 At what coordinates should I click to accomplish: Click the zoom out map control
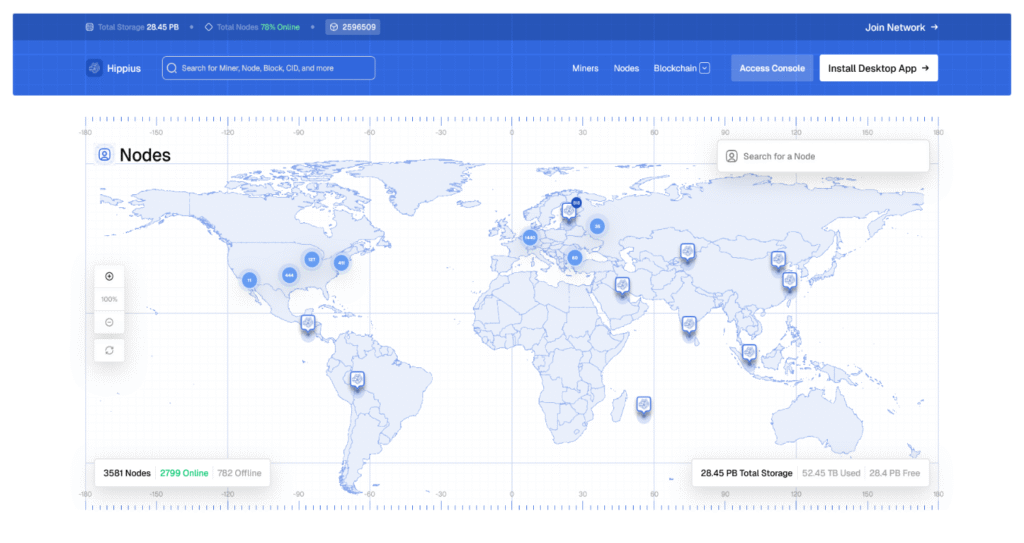pyautogui.click(x=109, y=322)
